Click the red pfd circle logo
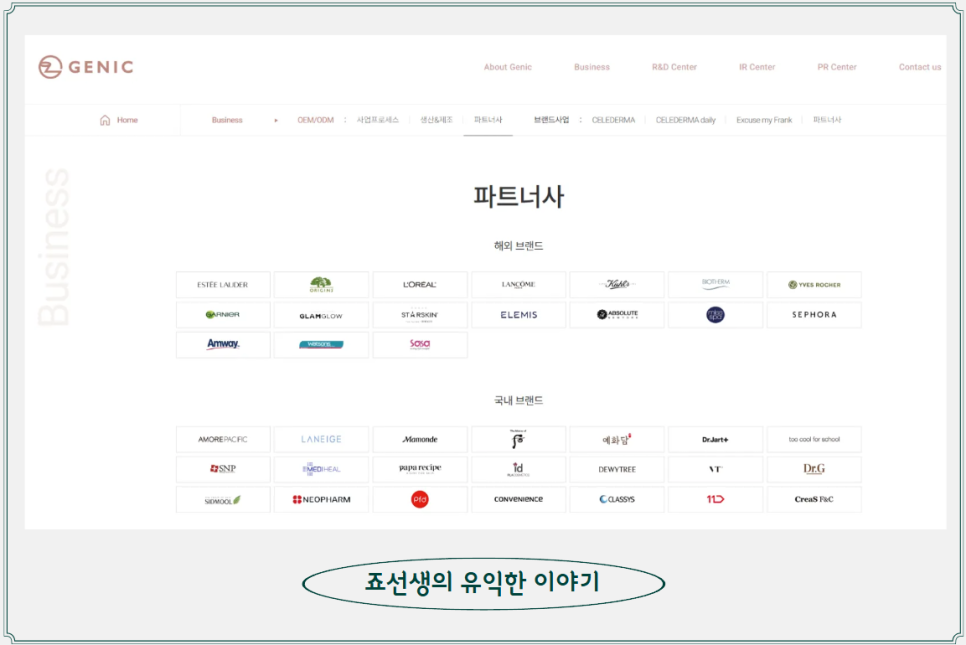 pyautogui.click(x=420, y=499)
